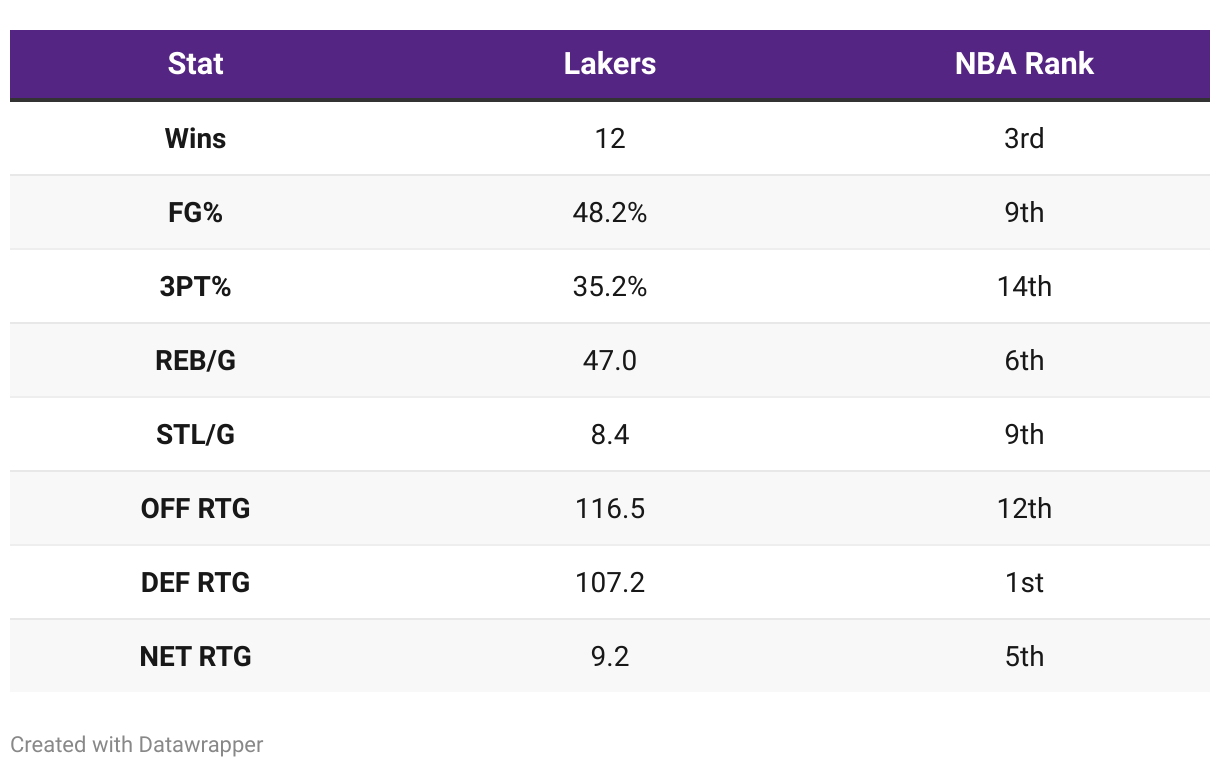Select the 35.2% three-point value

[x=610, y=286]
